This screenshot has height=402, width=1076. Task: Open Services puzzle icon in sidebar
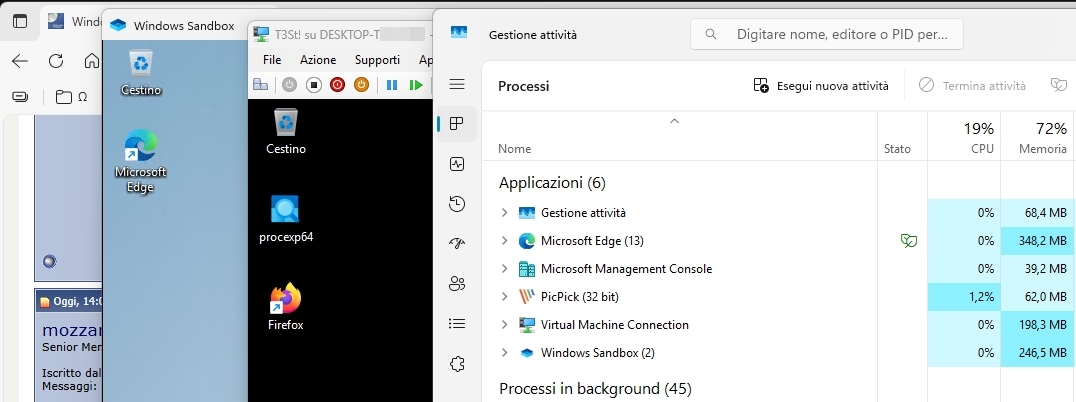click(x=457, y=364)
